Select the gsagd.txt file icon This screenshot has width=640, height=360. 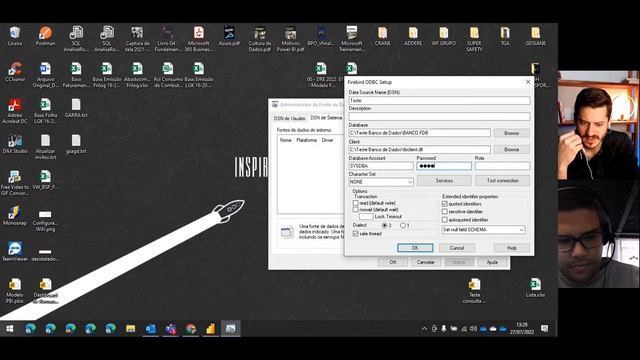76,144
